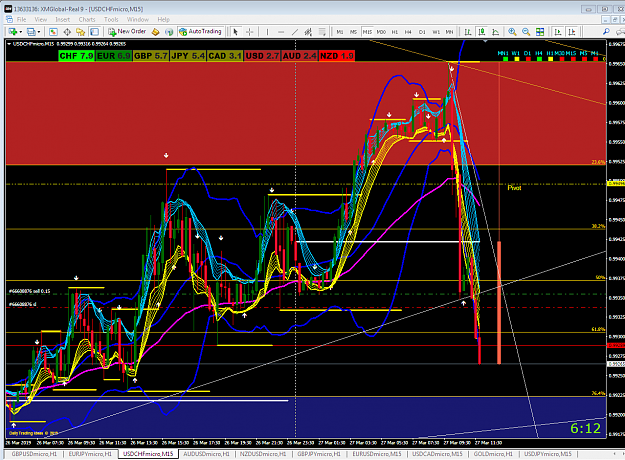Switch chart to M1 timeframe
The image size is (625, 460).
point(340,32)
